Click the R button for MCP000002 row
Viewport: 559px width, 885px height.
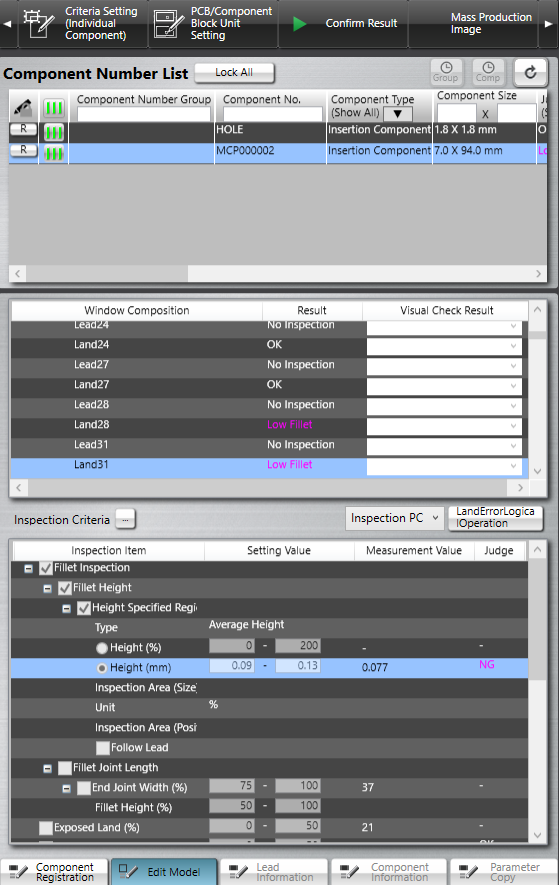point(23,150)
